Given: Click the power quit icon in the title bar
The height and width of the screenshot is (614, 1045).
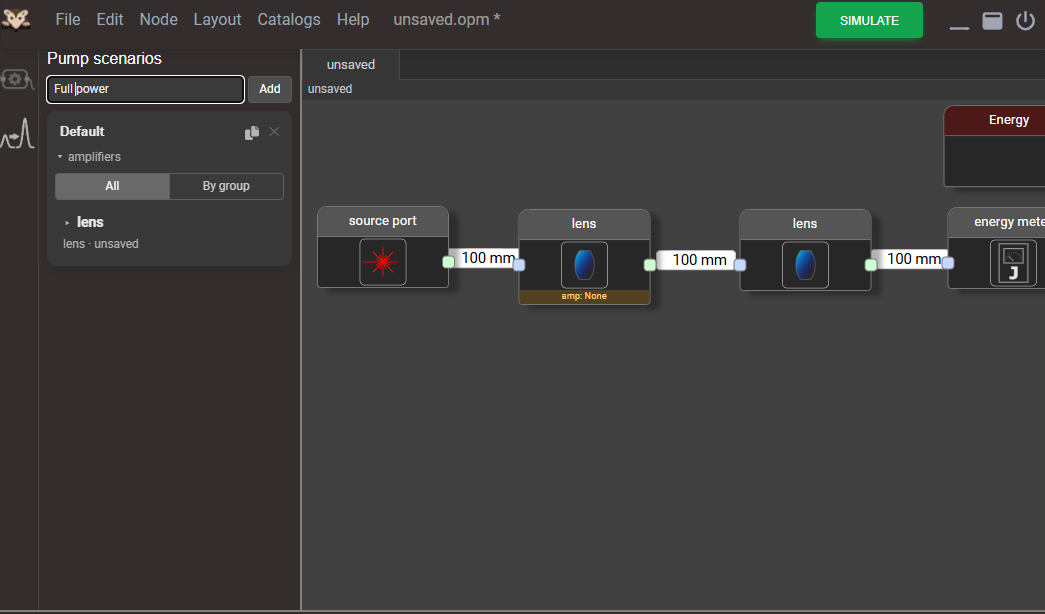Looking at the screenshot, I should point(1025,21).
